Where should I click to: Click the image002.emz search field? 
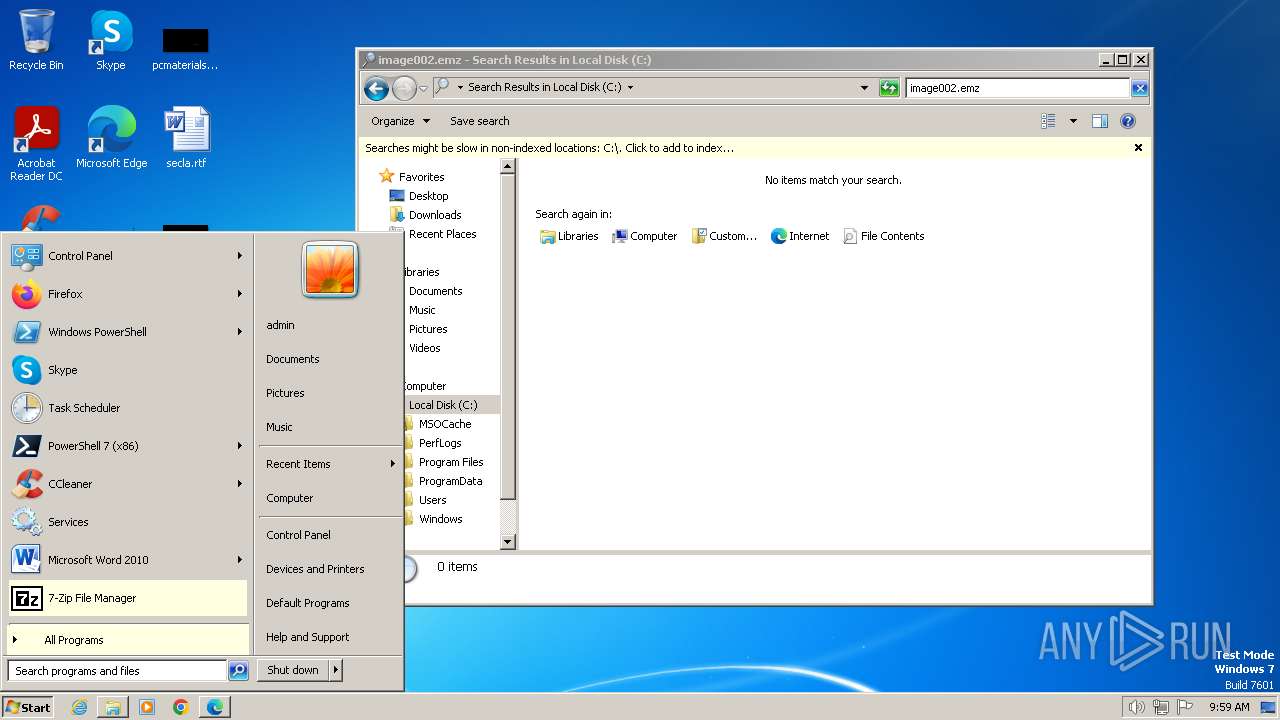pos(1017,88)
